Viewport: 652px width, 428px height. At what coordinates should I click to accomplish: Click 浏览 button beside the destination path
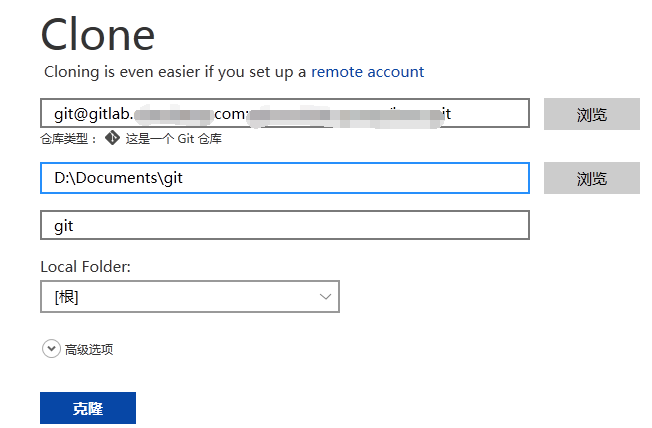click(x=592, y=178)
